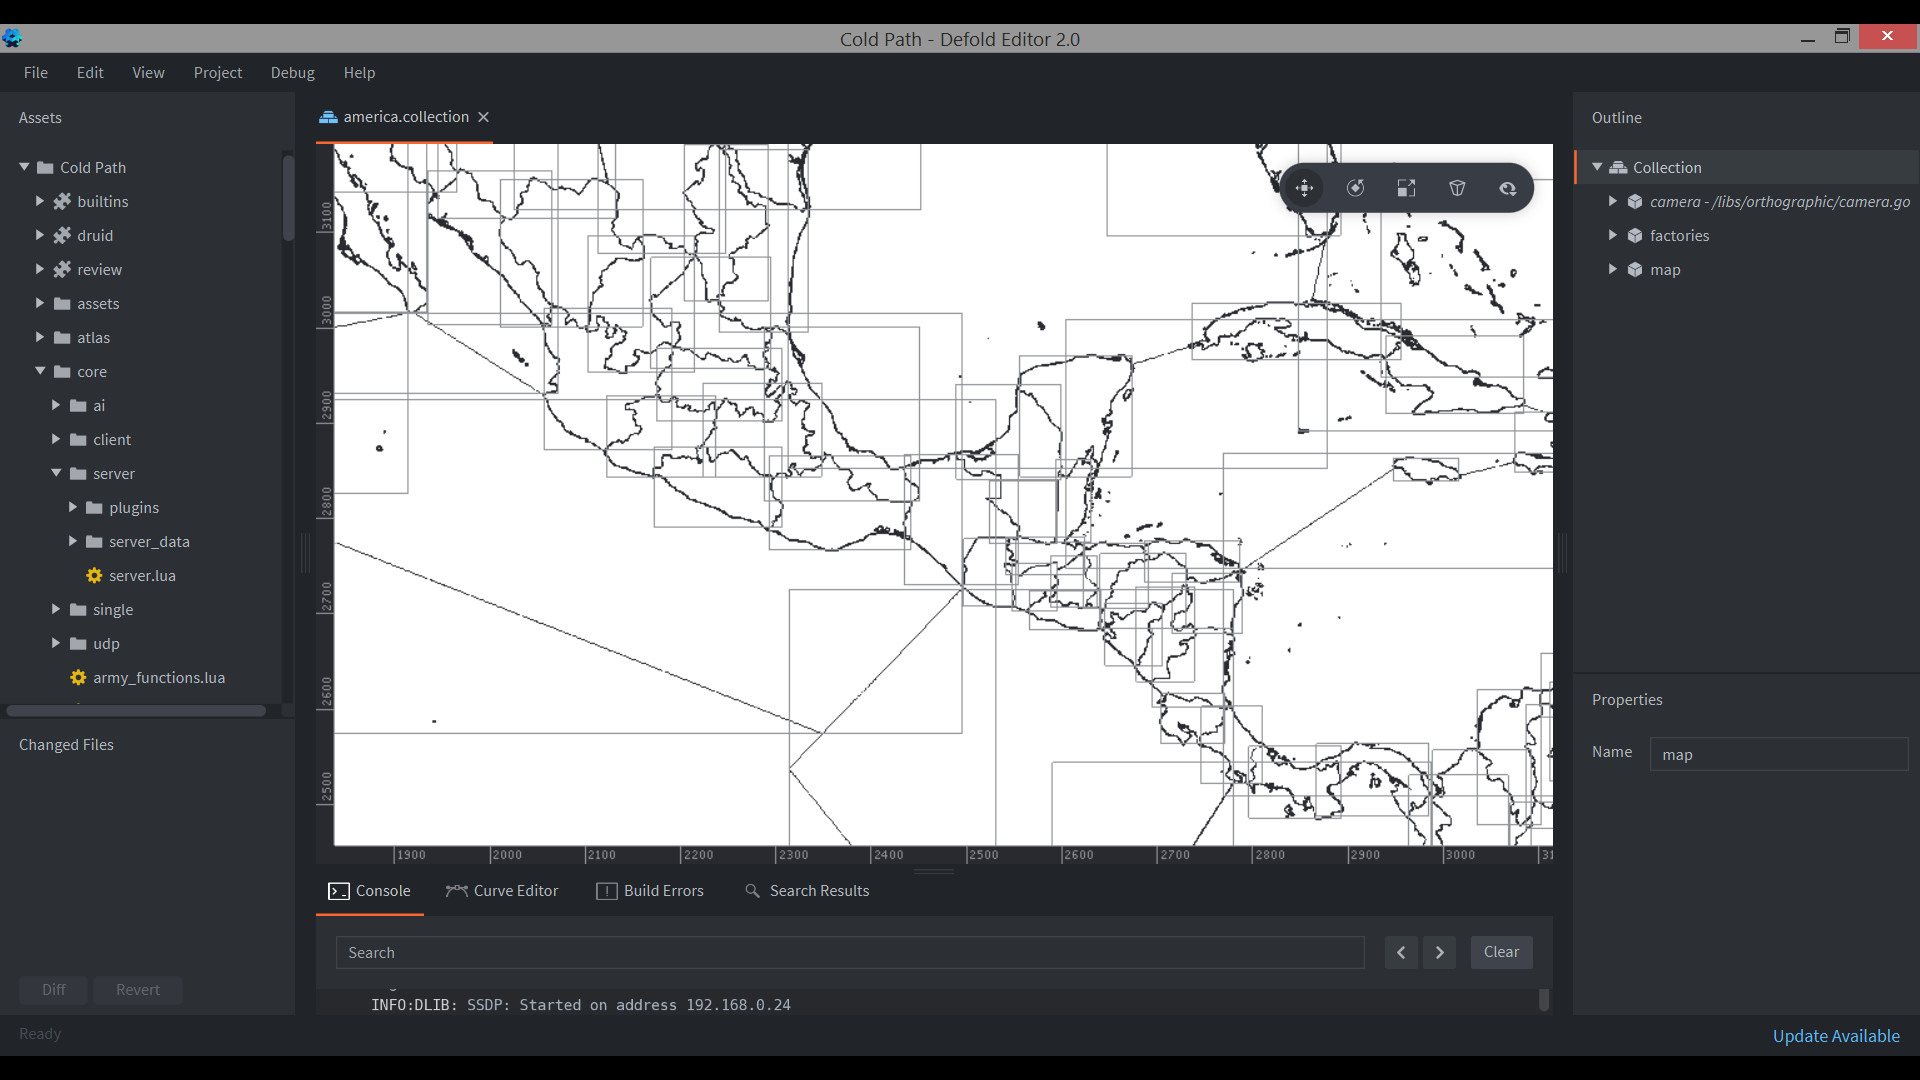Viewport: 1920px width, 1080px height.
Task: Click the Clear button above the console log
Action: 1501,952
